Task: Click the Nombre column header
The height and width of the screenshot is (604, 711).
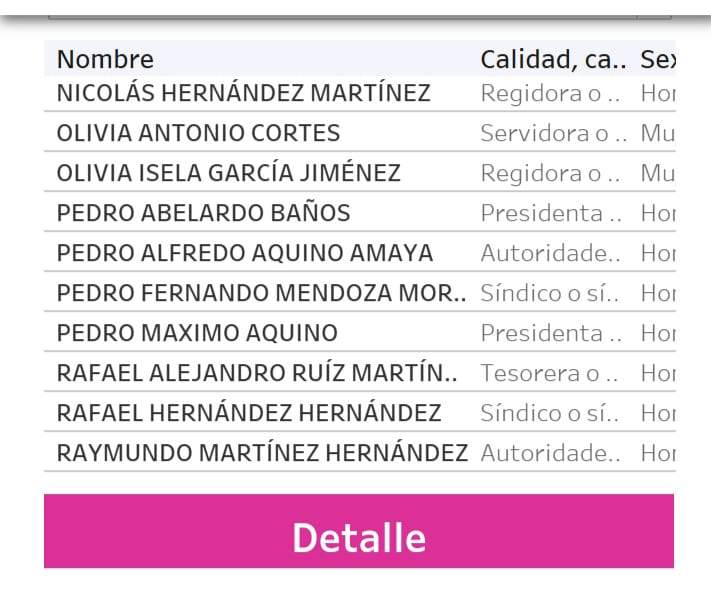Action: 105,60
